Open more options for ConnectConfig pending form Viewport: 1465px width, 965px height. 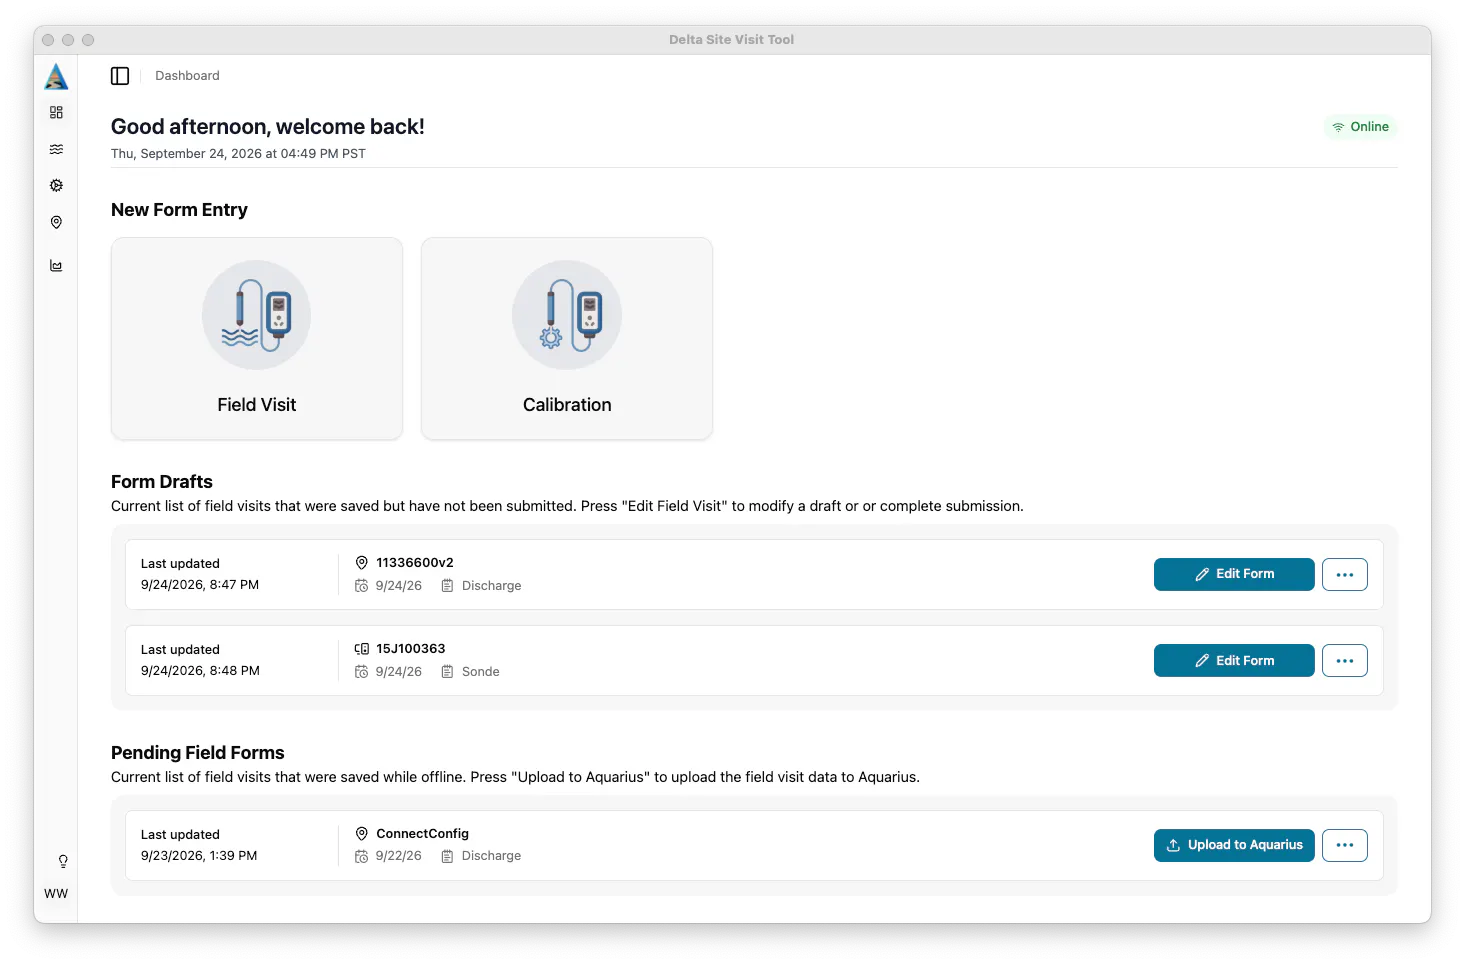(1345, 845)
